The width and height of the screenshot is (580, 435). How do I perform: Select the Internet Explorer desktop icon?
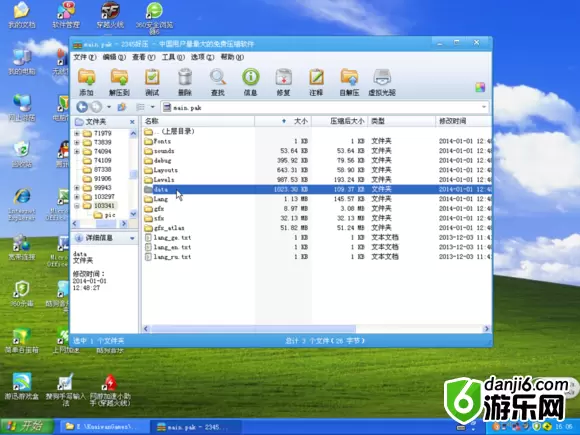22,204
